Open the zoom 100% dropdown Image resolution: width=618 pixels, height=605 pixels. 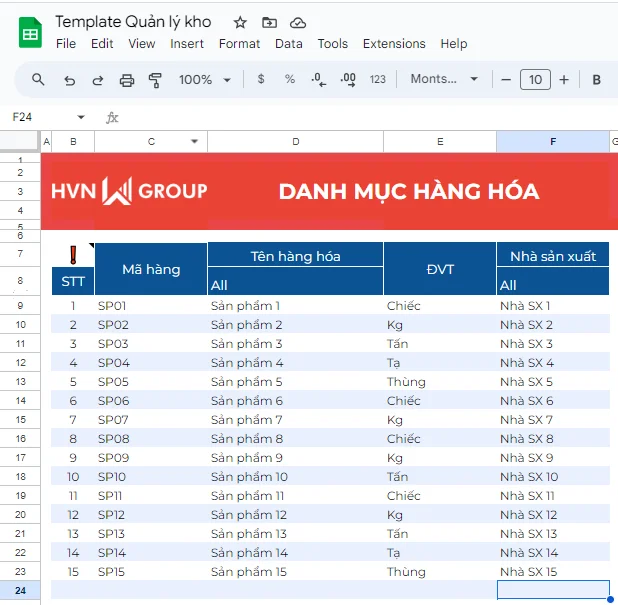(x=205, y=80)
